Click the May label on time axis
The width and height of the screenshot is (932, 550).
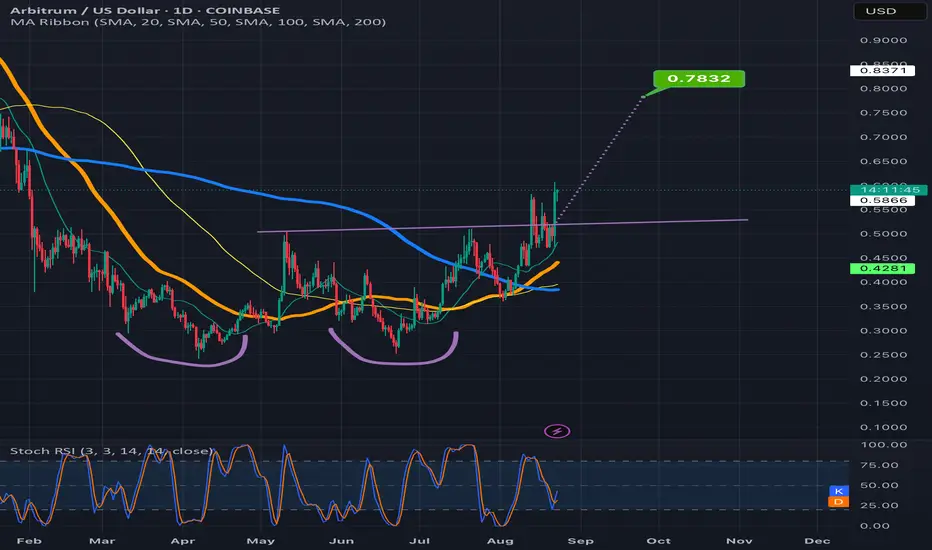(260, 541)
